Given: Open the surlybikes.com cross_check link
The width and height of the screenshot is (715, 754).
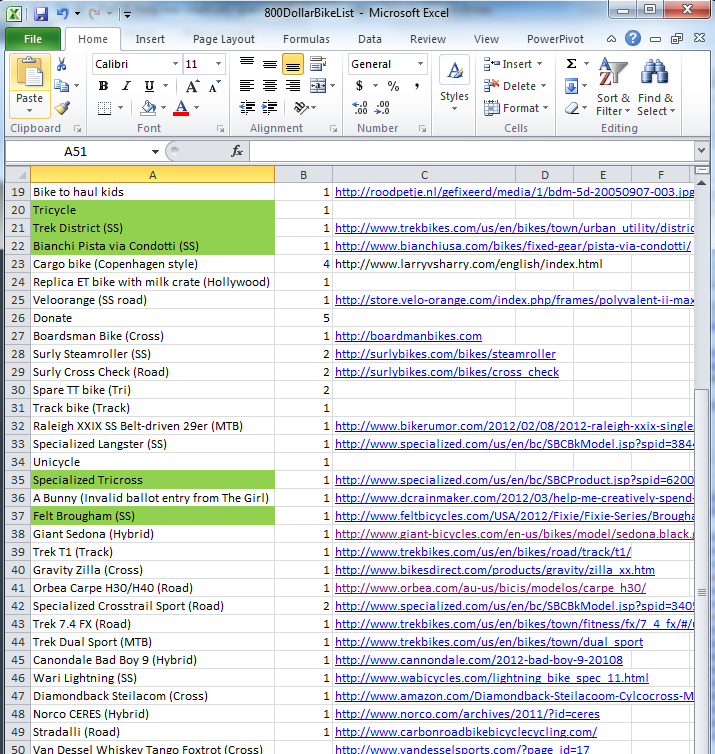Looking at the screenshot, I should click(447, 372).
